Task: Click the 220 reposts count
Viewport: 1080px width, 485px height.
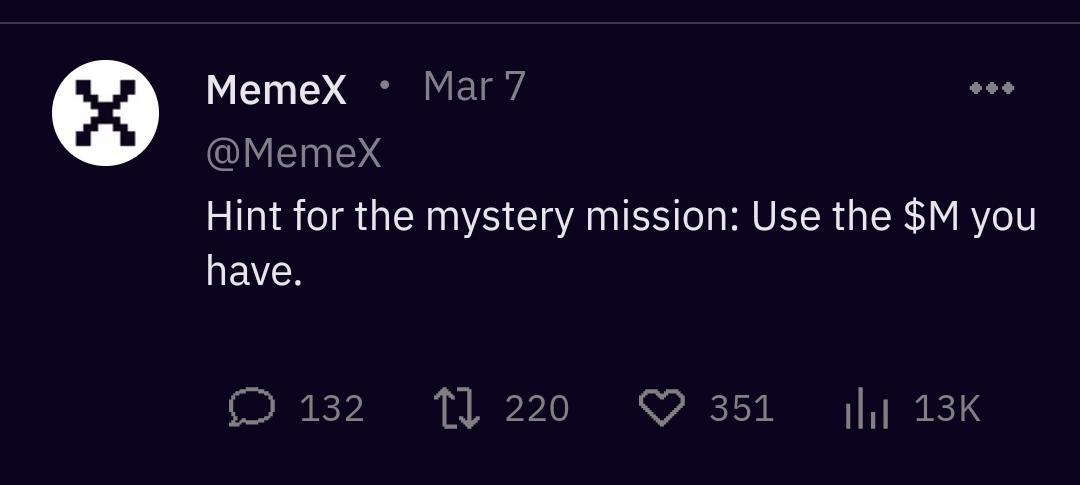Action: click(x=537, y=408)
